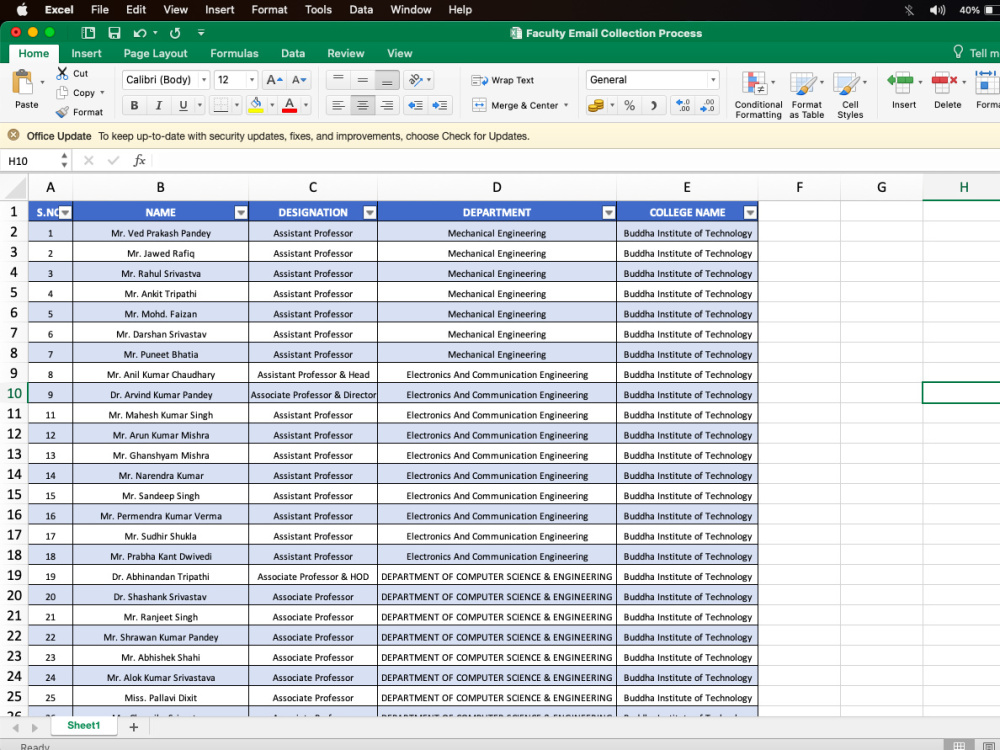Open the Tools menu in menu bar
This screenshot has height=750, width=1000.
coord(318,10)
